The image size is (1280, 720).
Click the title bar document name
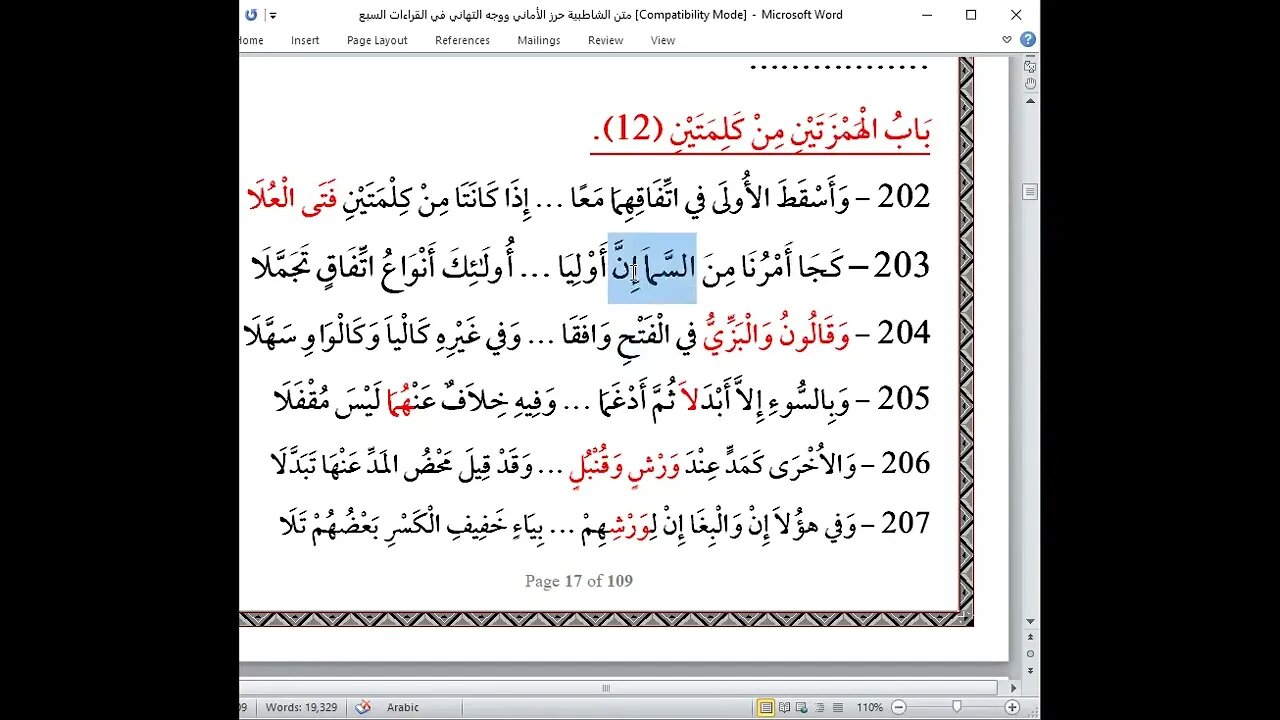(600, 15)
